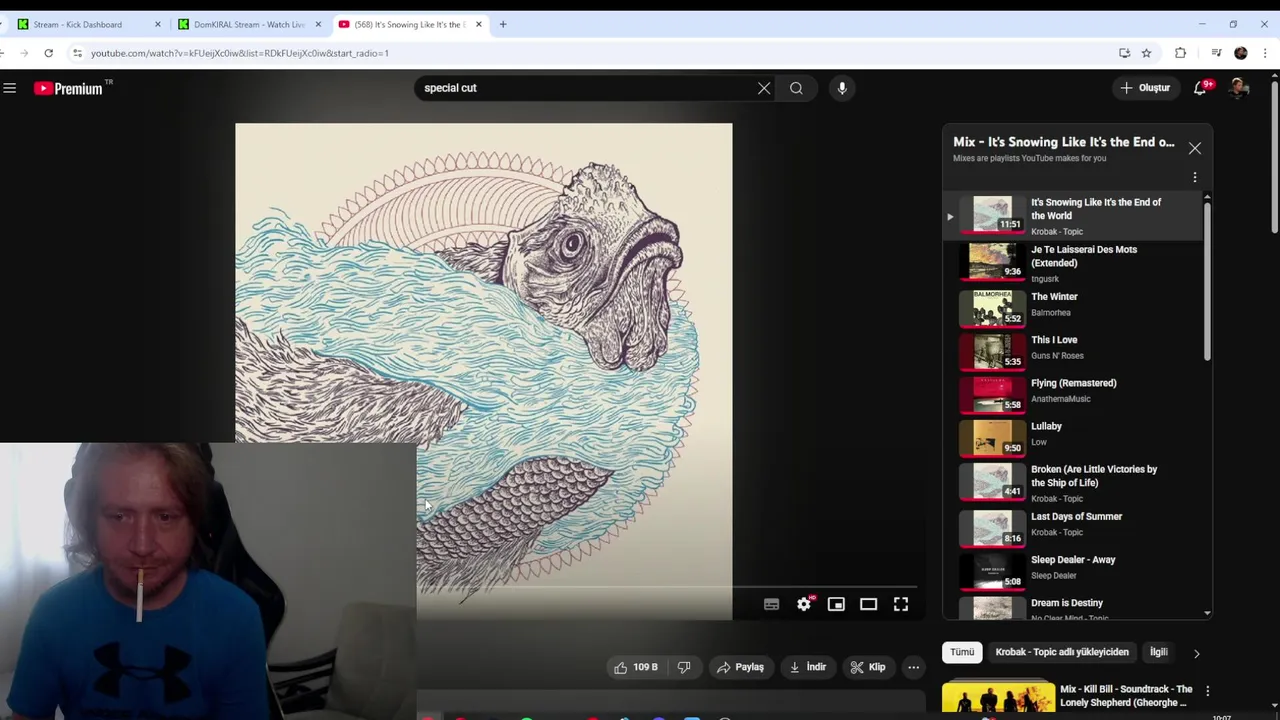Viewport: 1280px width, 720px height.
Task: Select the Tümü filter chip
Action: coord(962,652)
